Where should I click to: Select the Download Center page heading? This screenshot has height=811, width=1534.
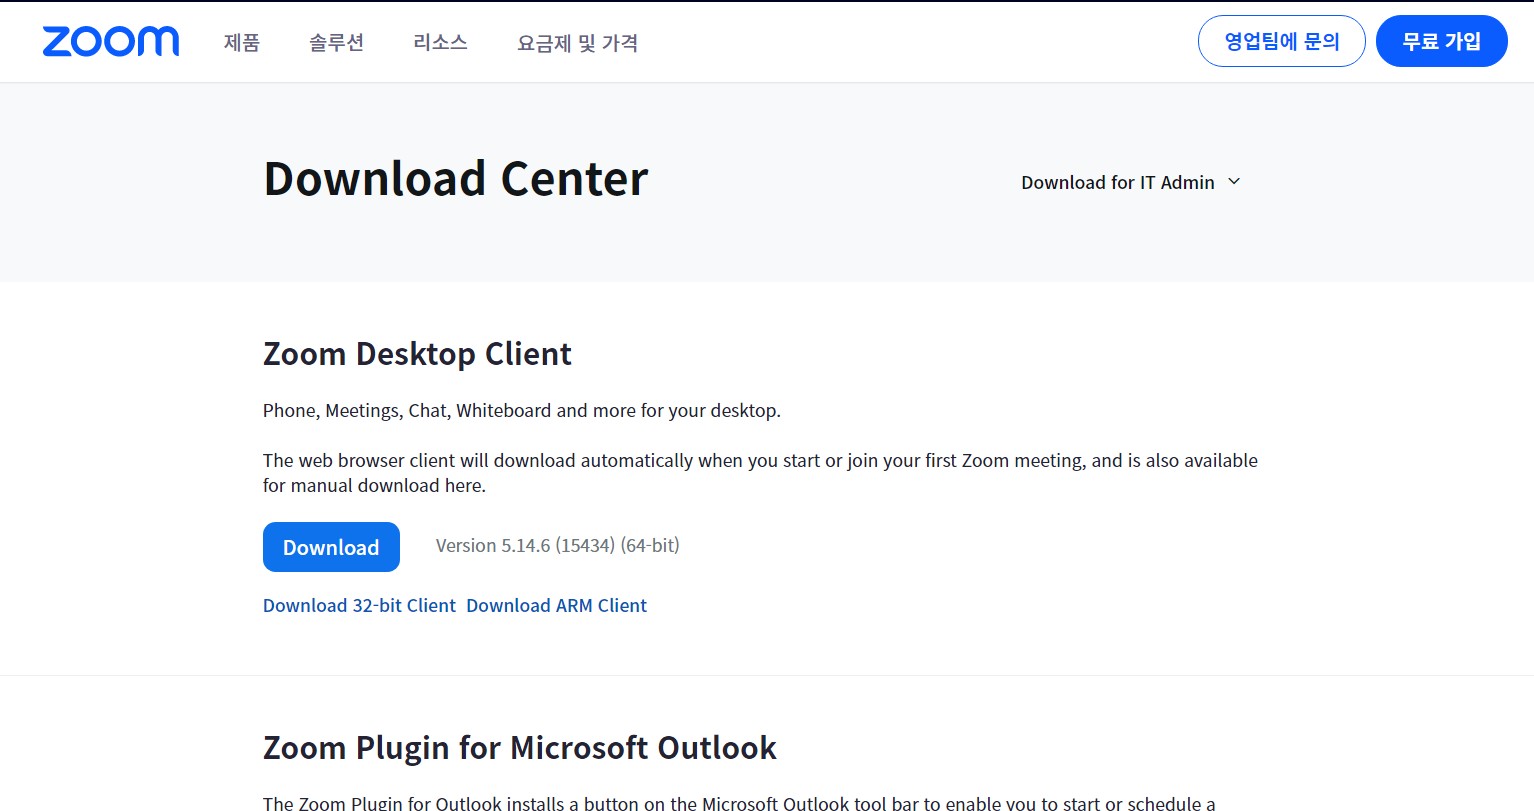click(x=455, y=178)
